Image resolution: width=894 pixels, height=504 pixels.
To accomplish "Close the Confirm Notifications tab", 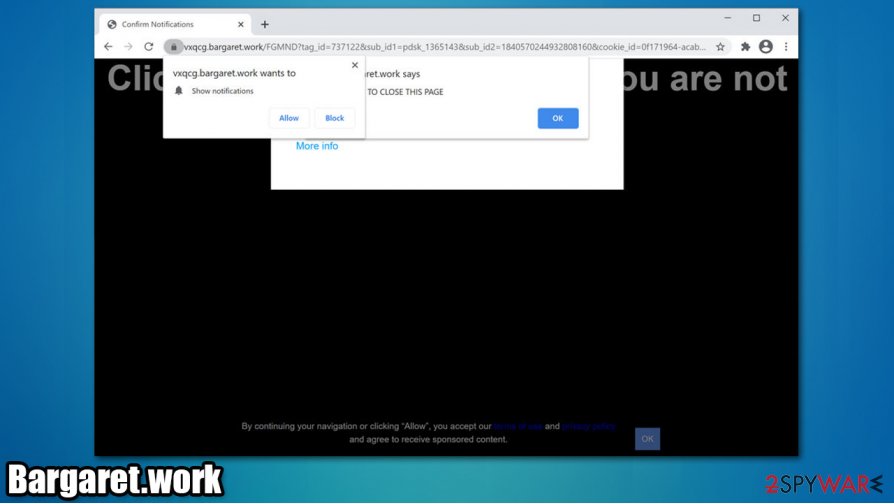I will click(241, 25).
